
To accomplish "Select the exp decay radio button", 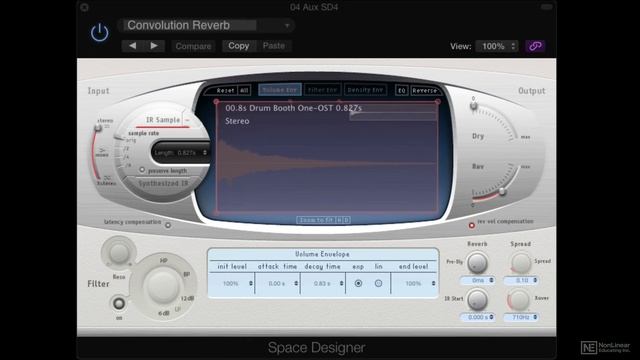I will [x=358, y=283].
